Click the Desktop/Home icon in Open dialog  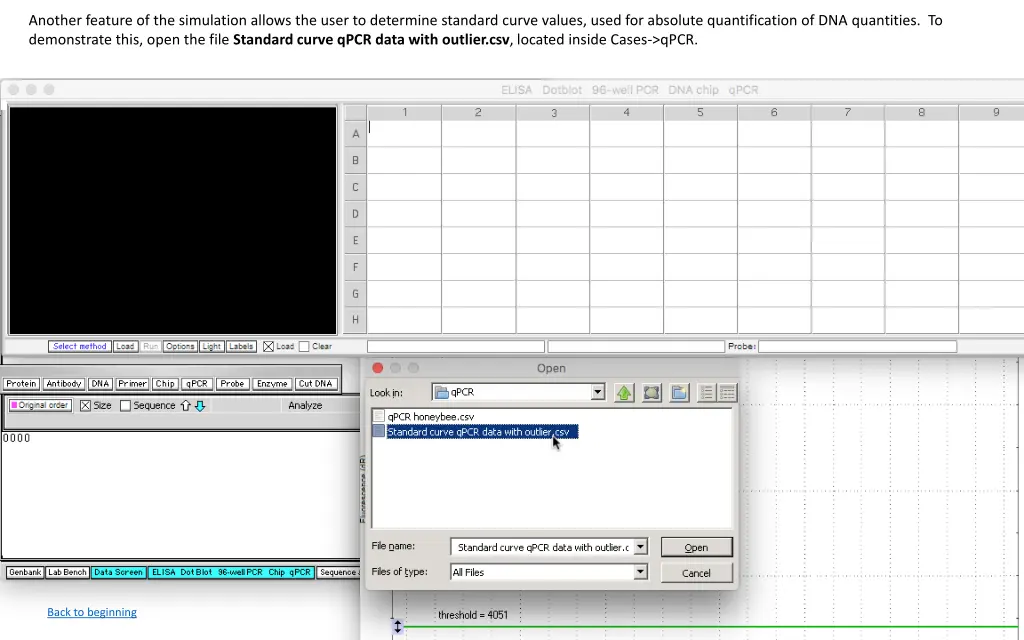(x=652, y=393)
